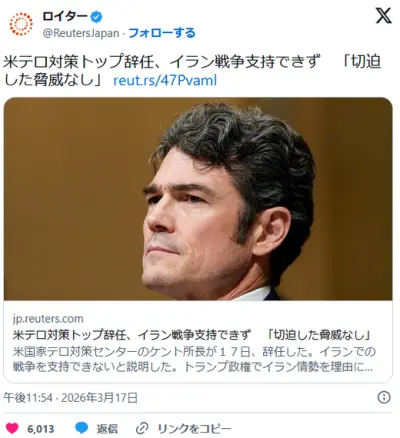Click the blue verified badge

point(97,16)
